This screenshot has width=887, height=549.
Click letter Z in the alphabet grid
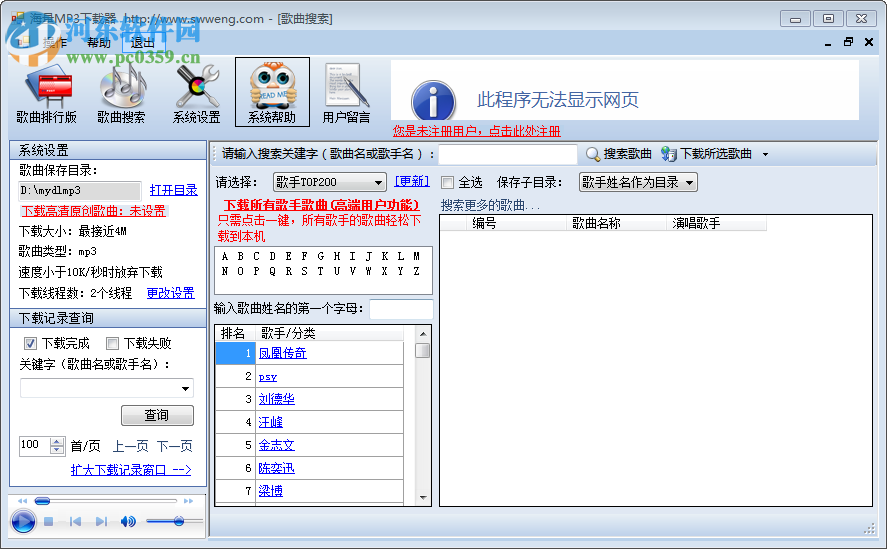click(416, 272)
